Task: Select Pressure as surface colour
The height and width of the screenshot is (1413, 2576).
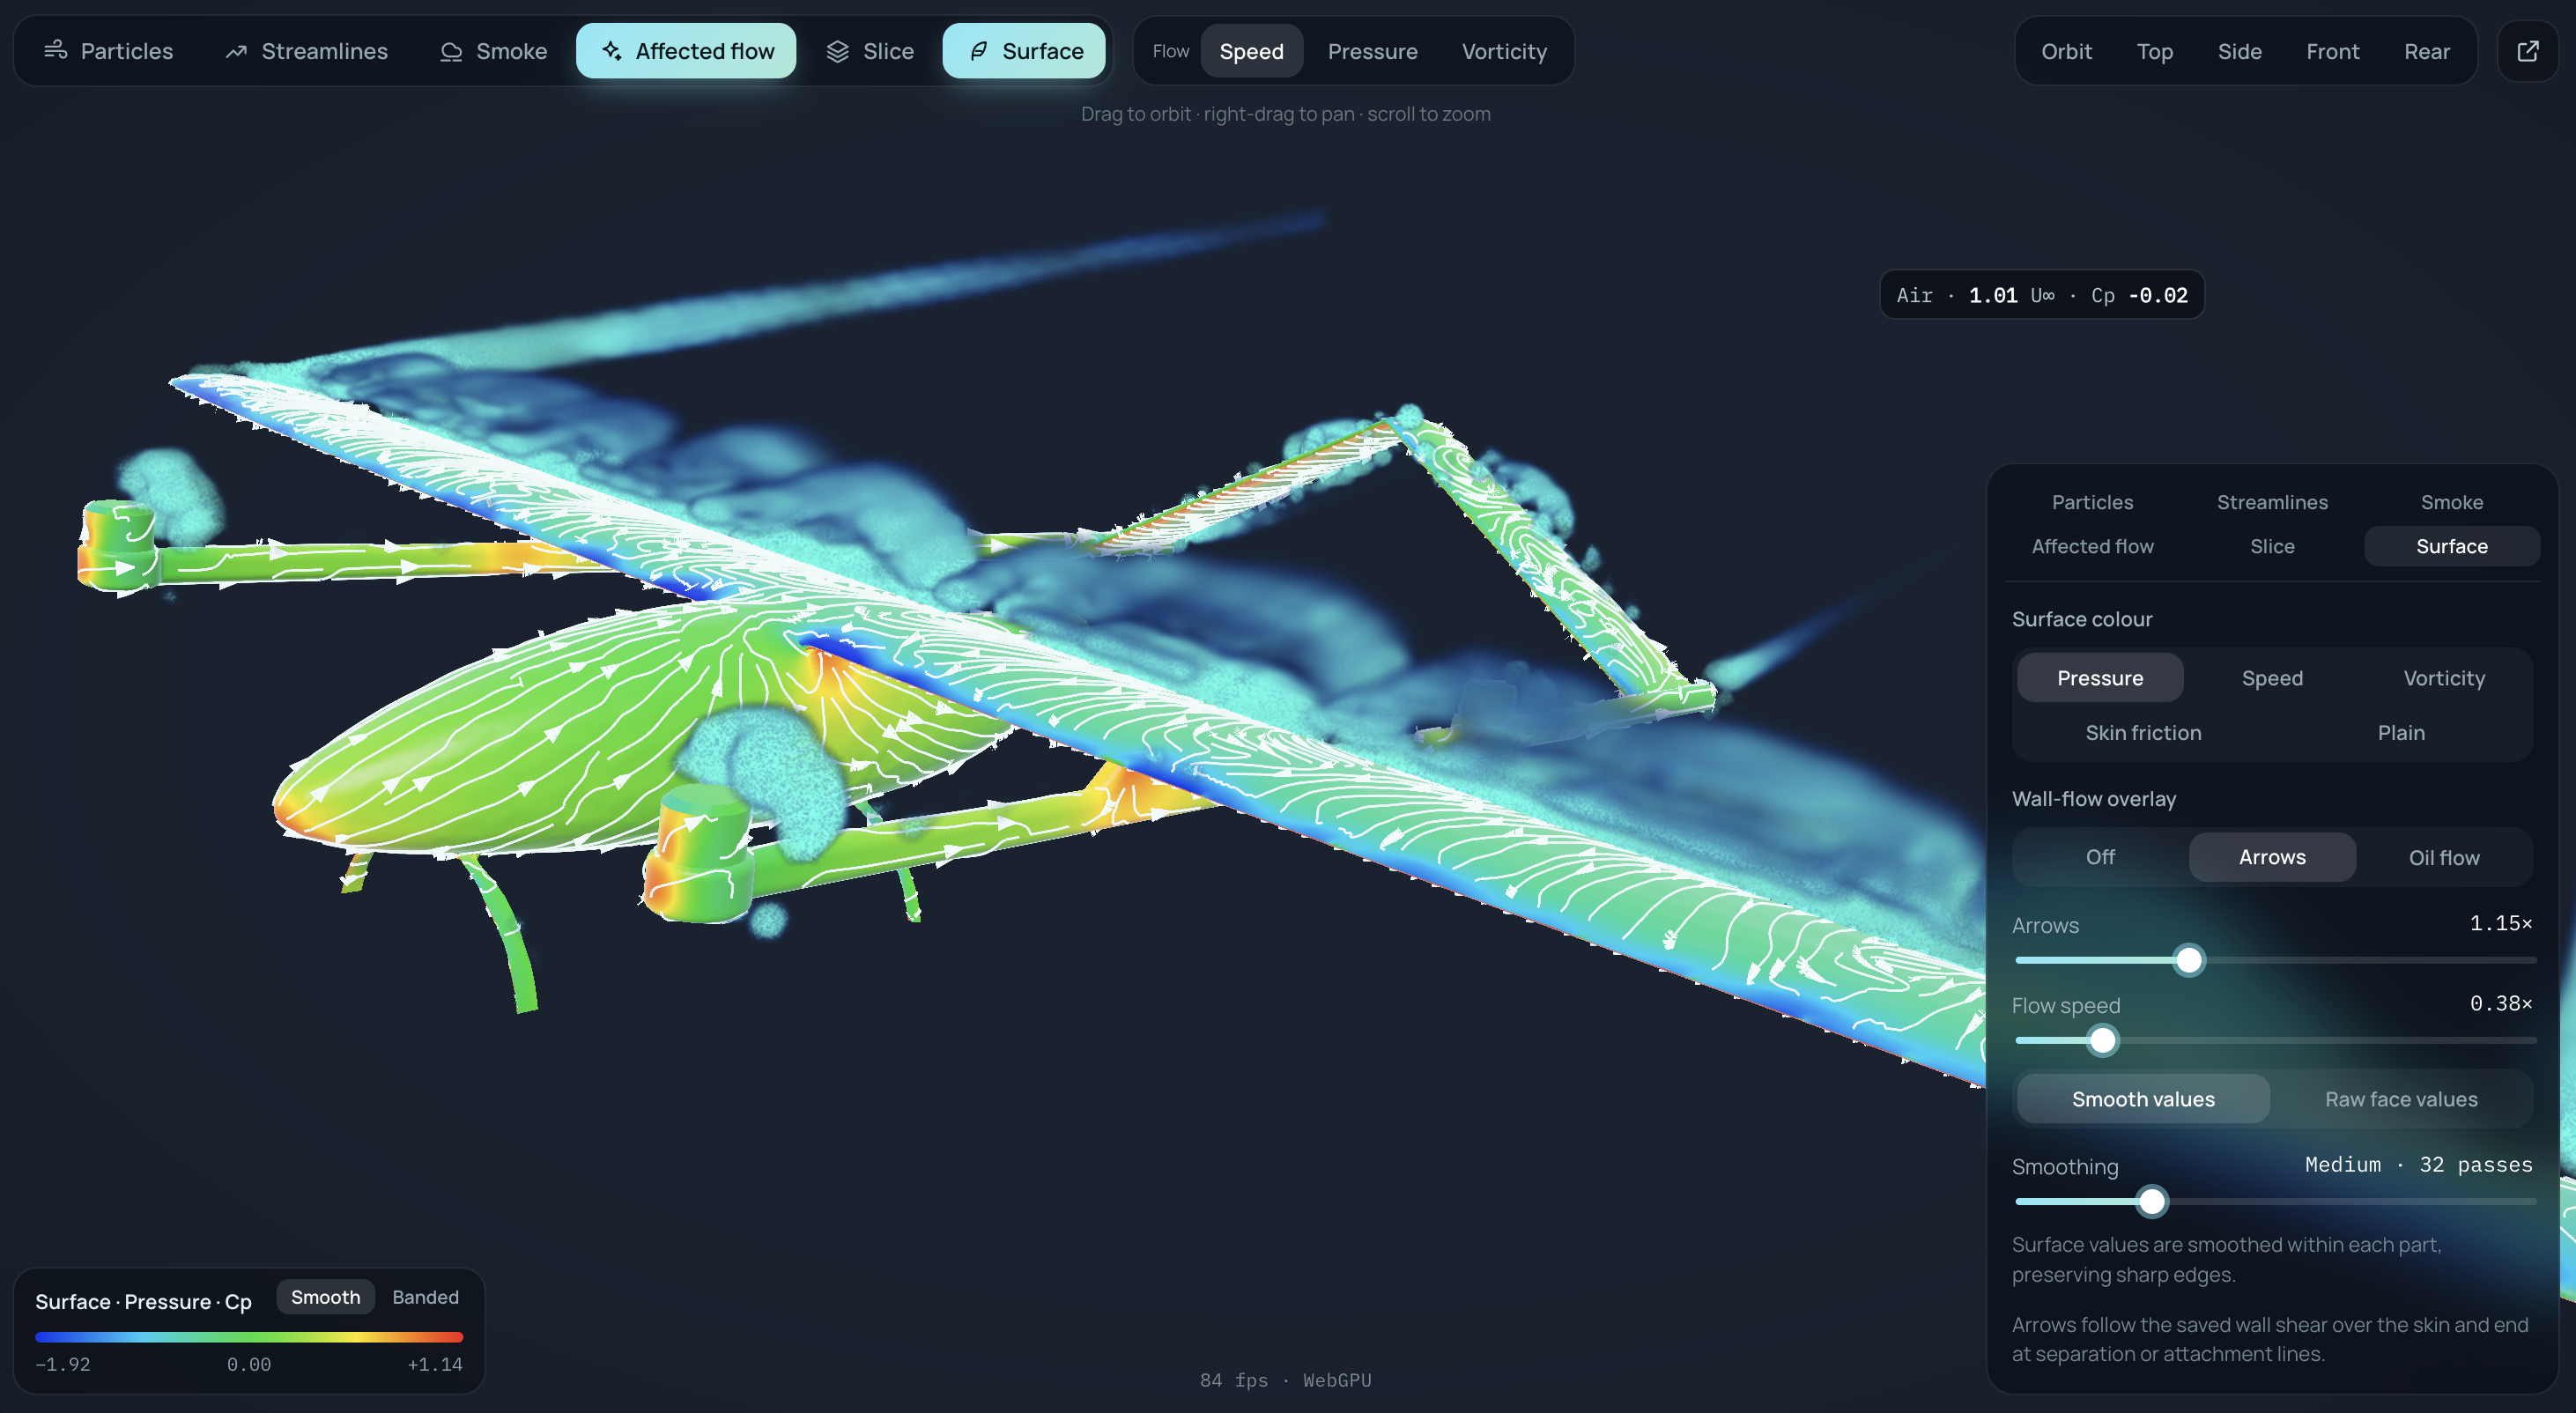Action: pos(2100,678)
